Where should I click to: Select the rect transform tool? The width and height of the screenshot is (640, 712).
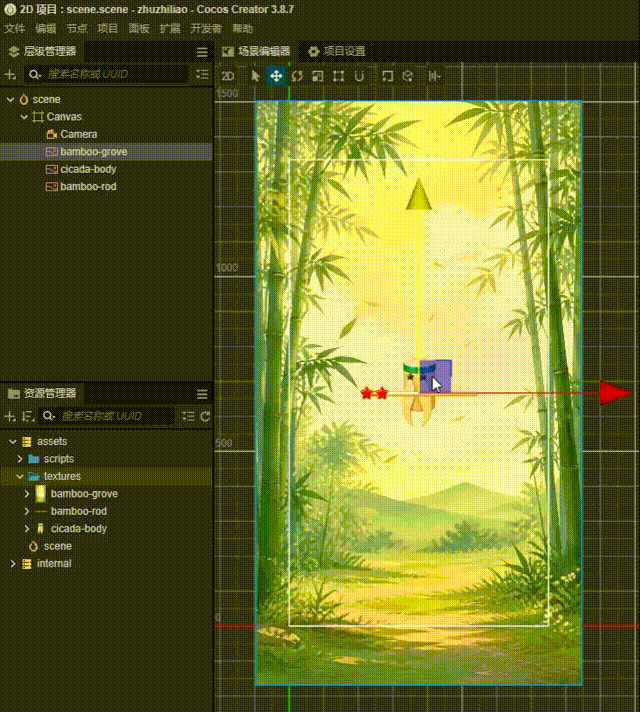[x=338, y=76]
